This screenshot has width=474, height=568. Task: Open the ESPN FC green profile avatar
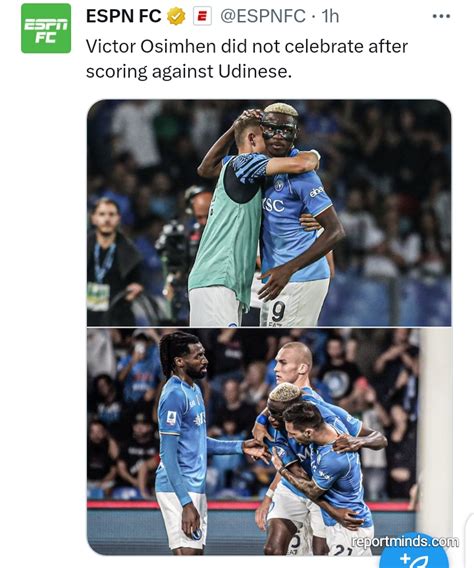(x=46, y=28)
